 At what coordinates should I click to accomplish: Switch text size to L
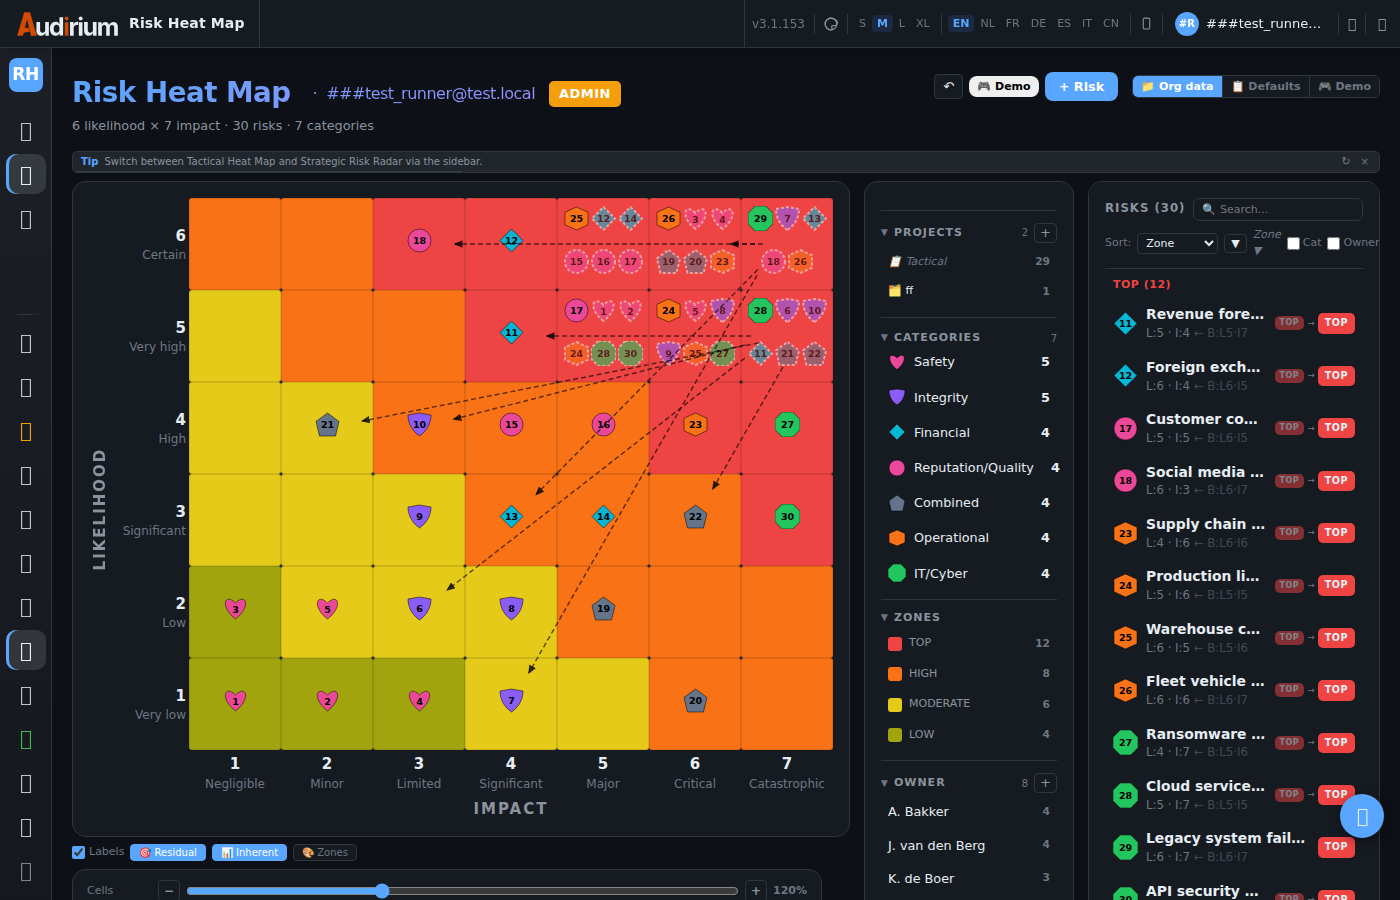[x=902, y=23]
